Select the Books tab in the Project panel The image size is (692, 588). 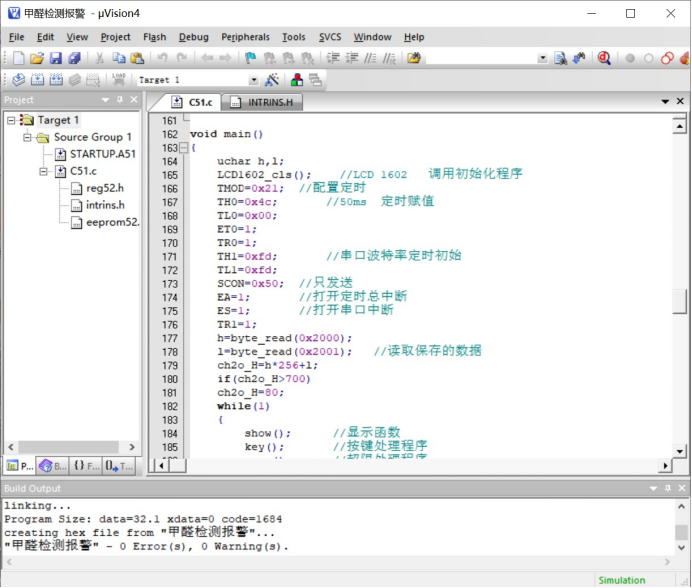point(52,466)
